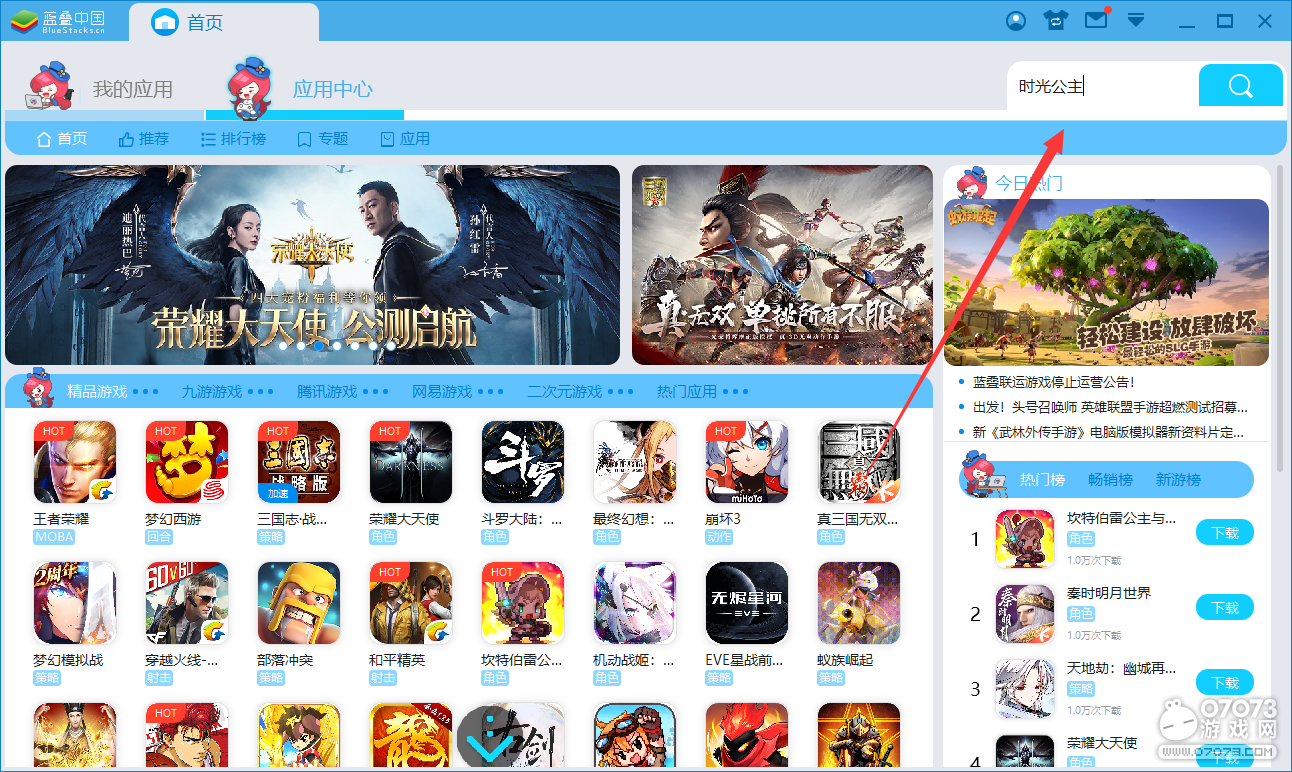This screenshot has width=1292, height=772.
Task: Click the blue download arrow floating button
Action: [487, 736]
